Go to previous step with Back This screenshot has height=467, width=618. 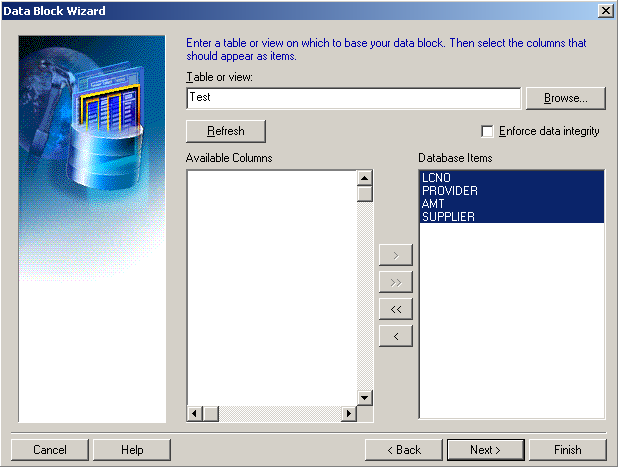pos(404,450)
